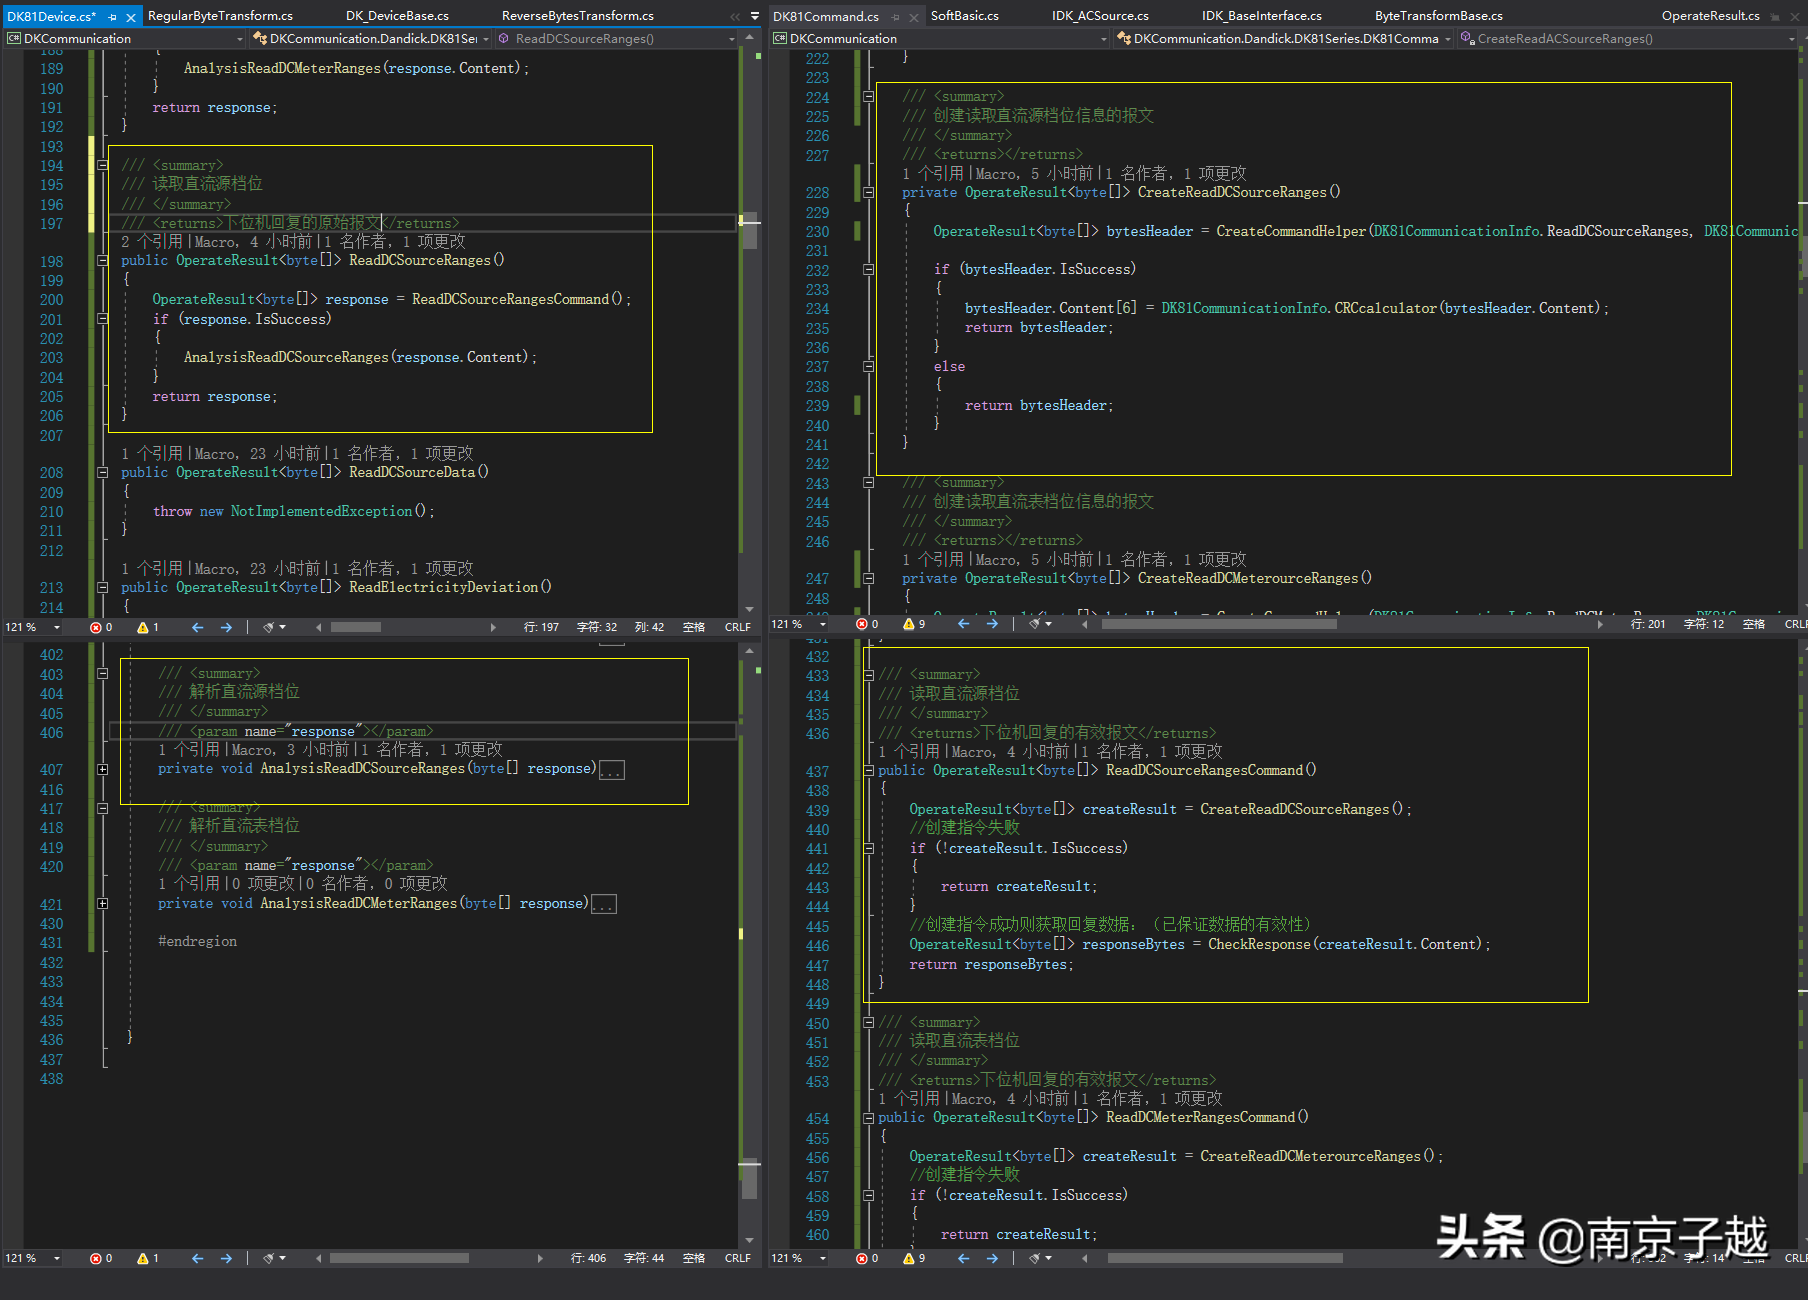The image size is (1808, 1300).
Task: Collapse the ReadDCSourceRangesCommand method at line 437
Action: [x=868, y=771]
